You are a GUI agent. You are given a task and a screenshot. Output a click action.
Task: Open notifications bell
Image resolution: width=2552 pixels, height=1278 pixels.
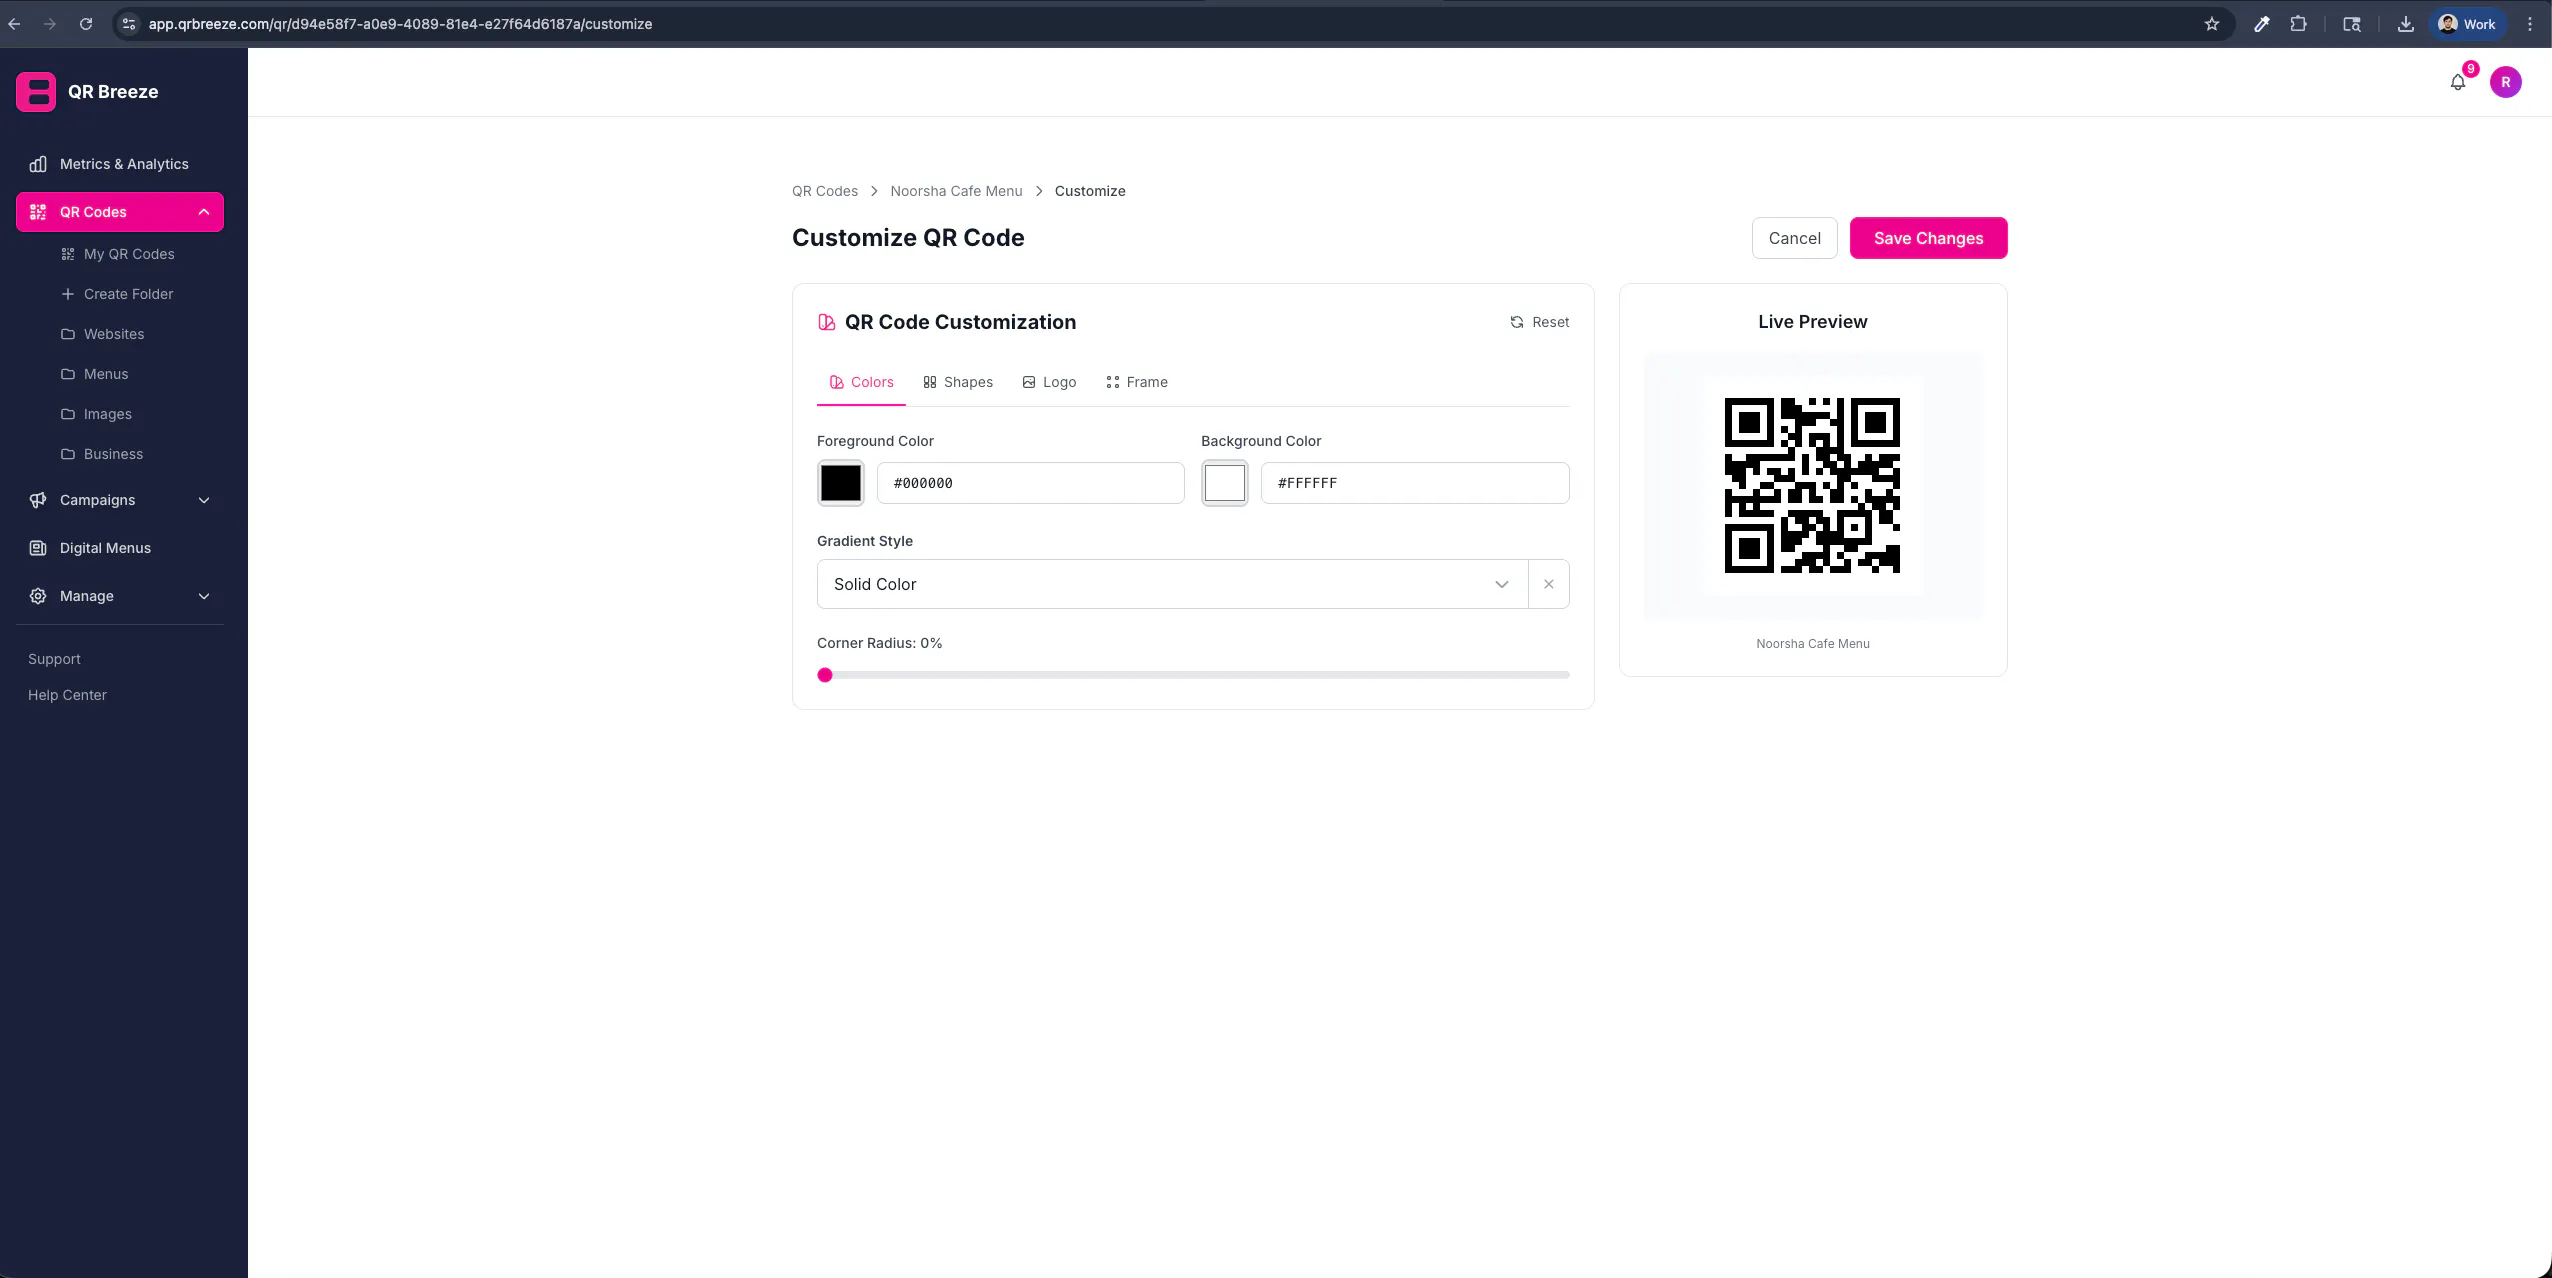coord(2457,82)
